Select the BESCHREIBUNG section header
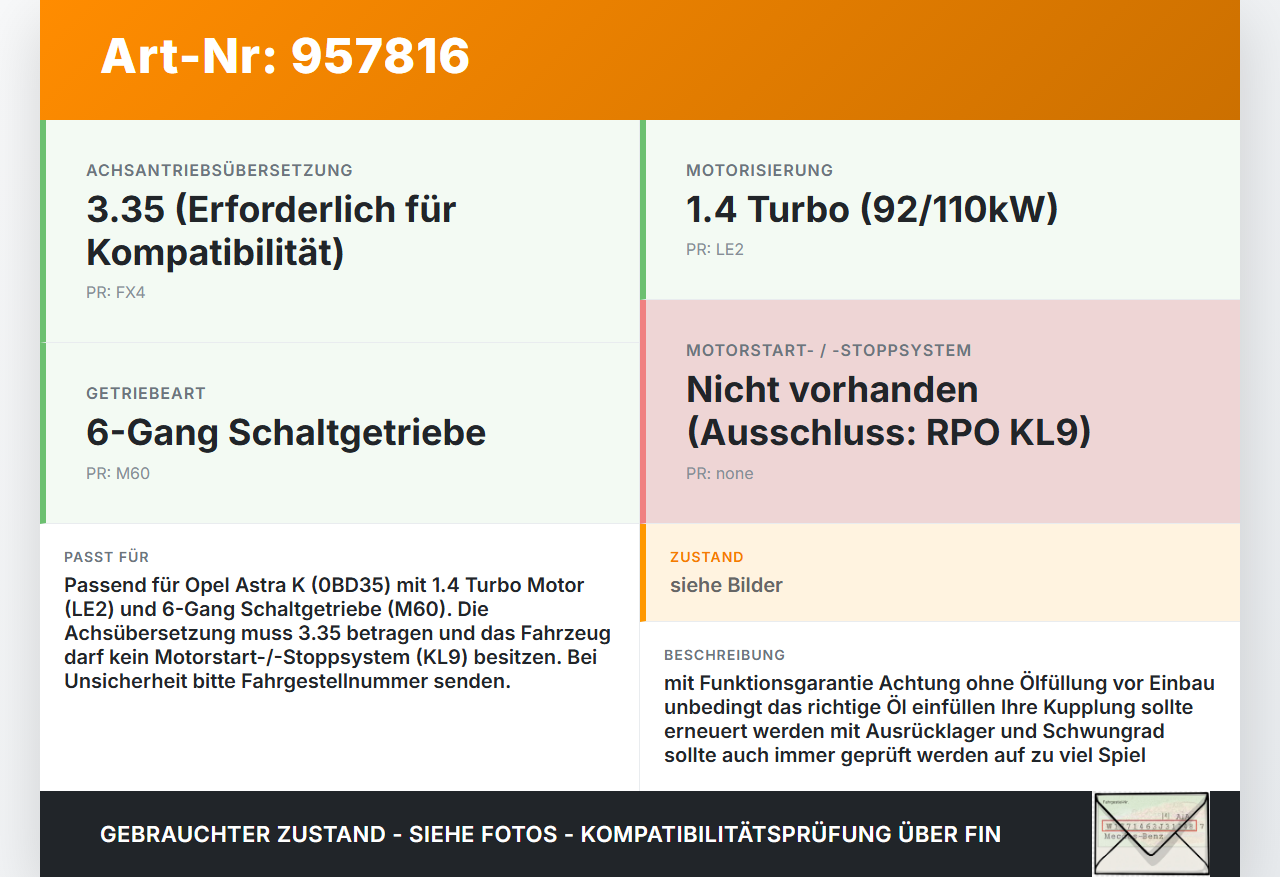 point(725,655)
